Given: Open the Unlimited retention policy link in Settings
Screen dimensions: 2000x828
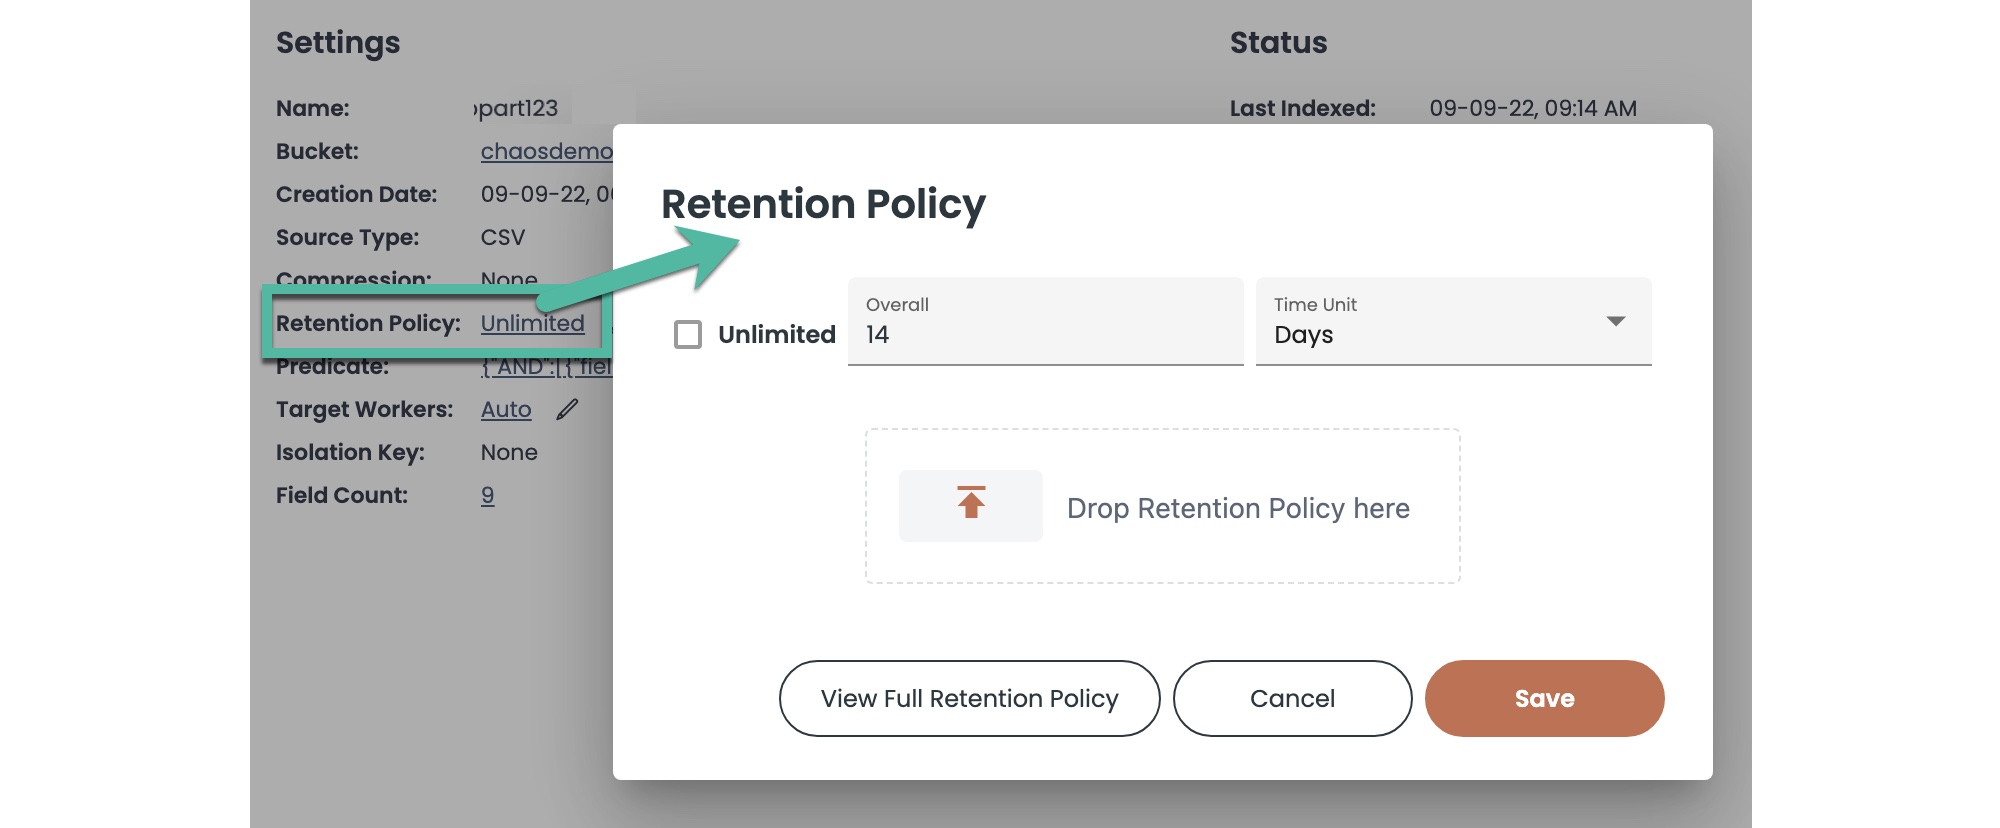Looking at the screenshot, I should click(x=532, y=323).
